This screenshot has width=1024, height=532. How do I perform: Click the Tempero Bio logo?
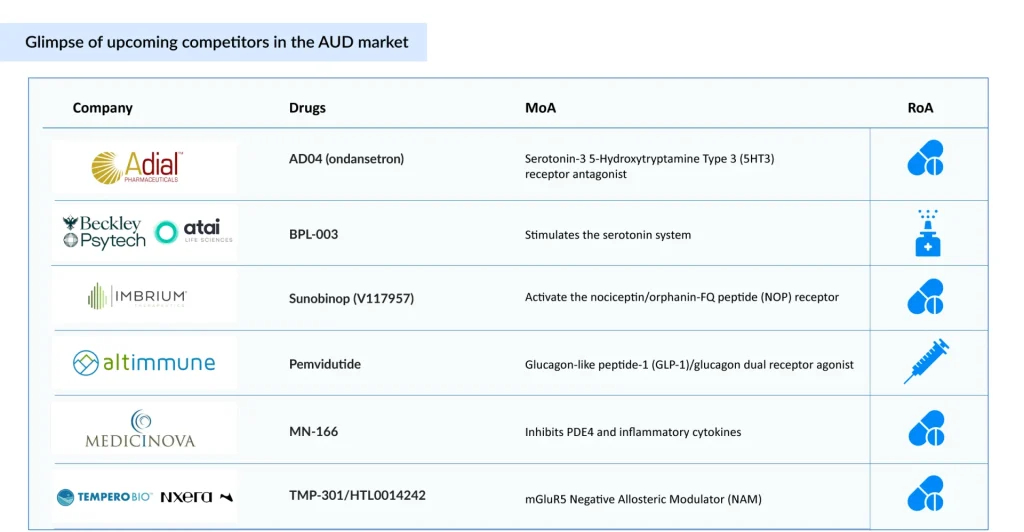[x=103, y=496]
